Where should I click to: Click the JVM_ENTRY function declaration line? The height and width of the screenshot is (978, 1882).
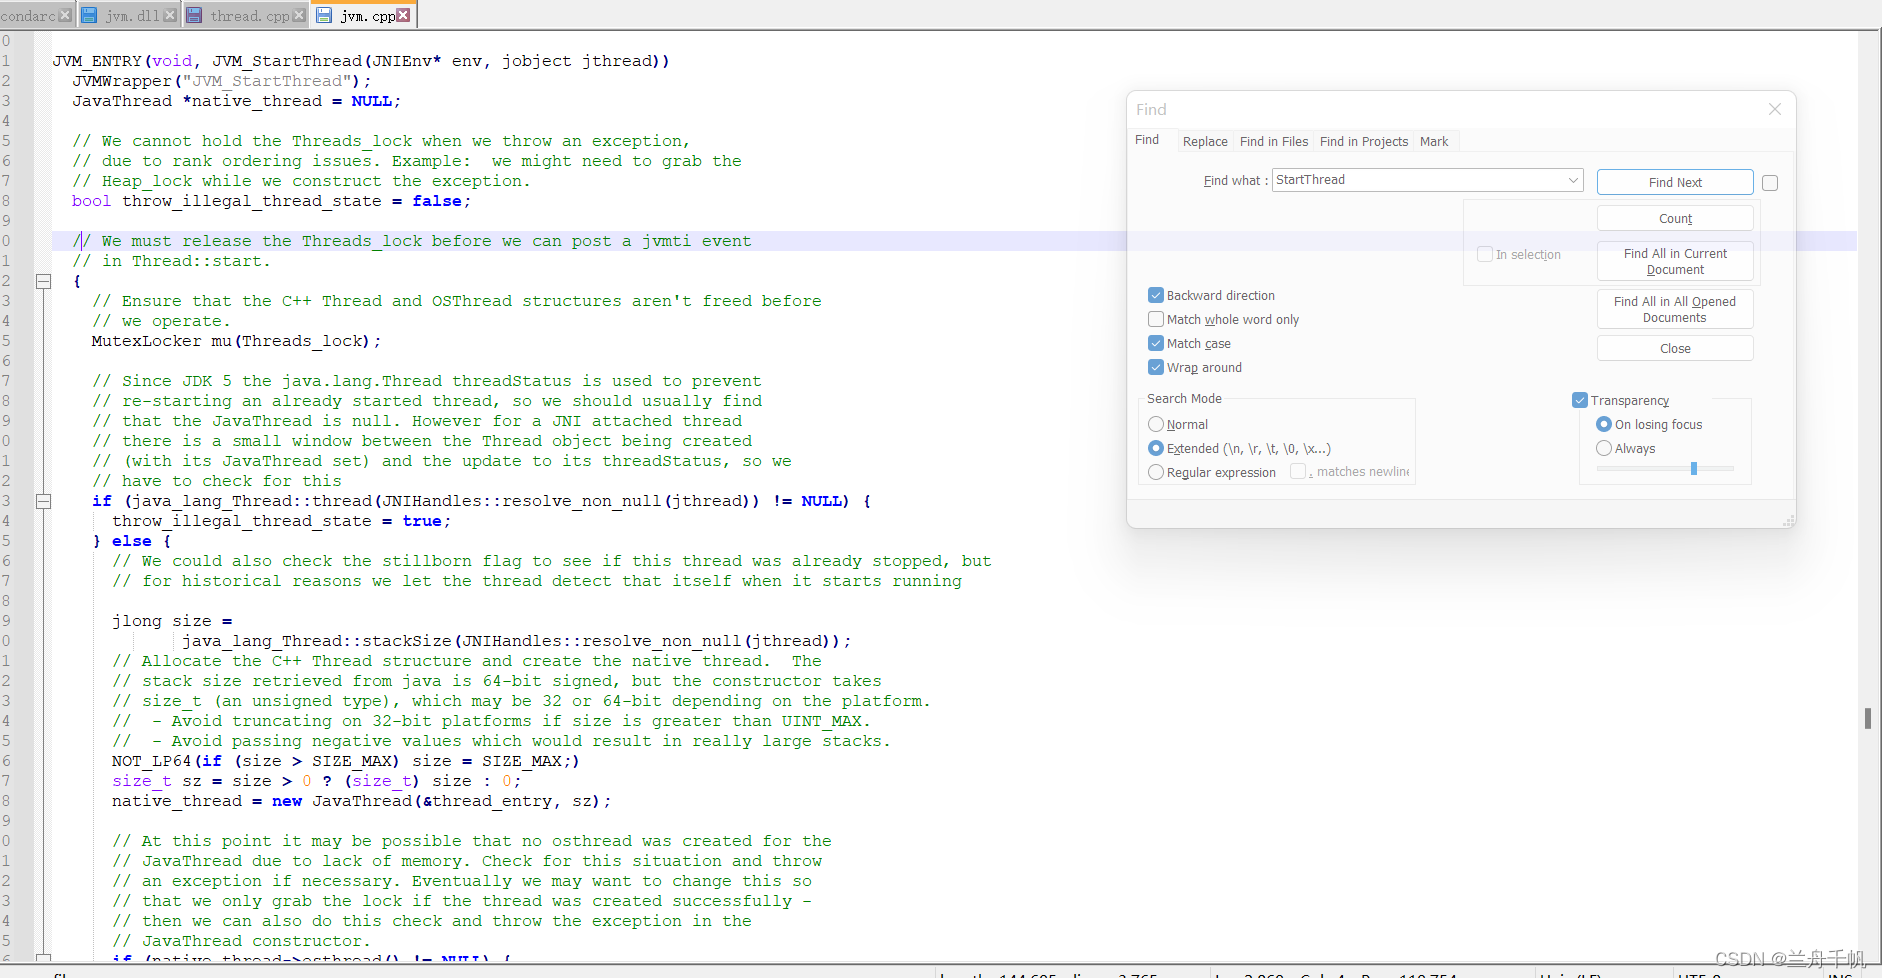coord(361,61)
